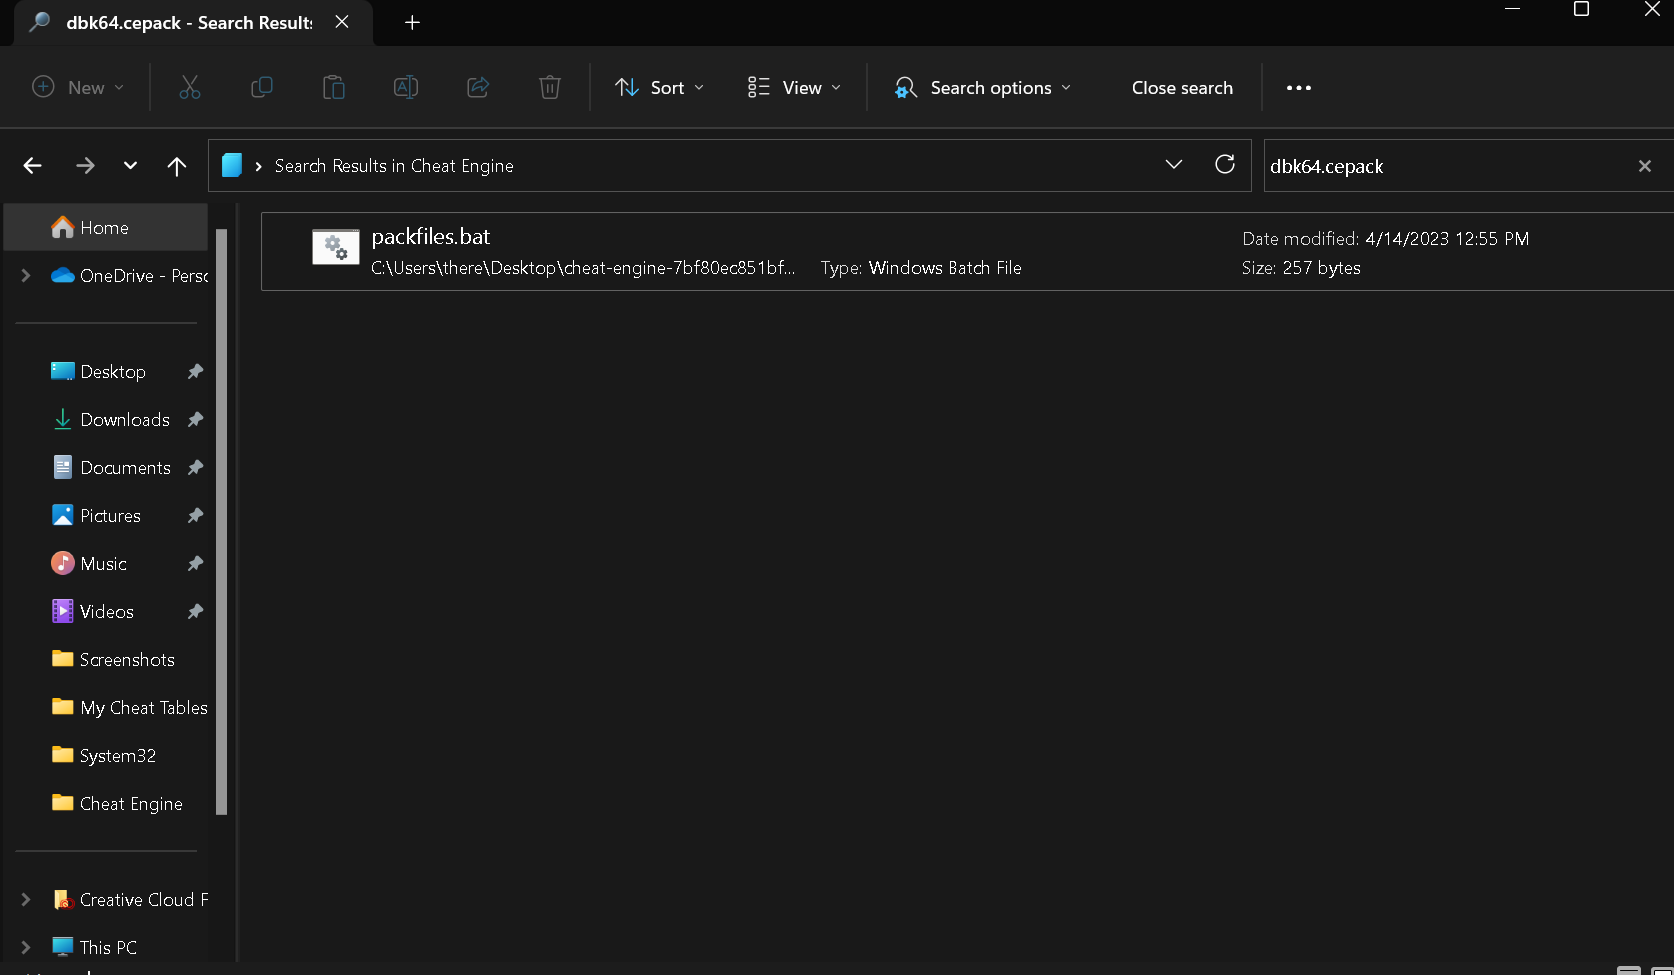The width and height of the screenshot is (1674, 975).
Task: Expand the Creative Cloud Files node
Action: [26, 899]
